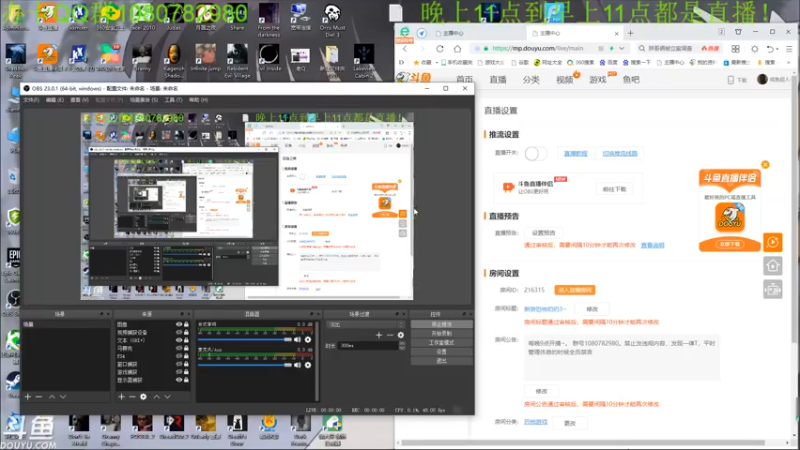Adjust desktop audio volume slider in mixer
This screenshot has height=450, width=800.
click(245, 339)
